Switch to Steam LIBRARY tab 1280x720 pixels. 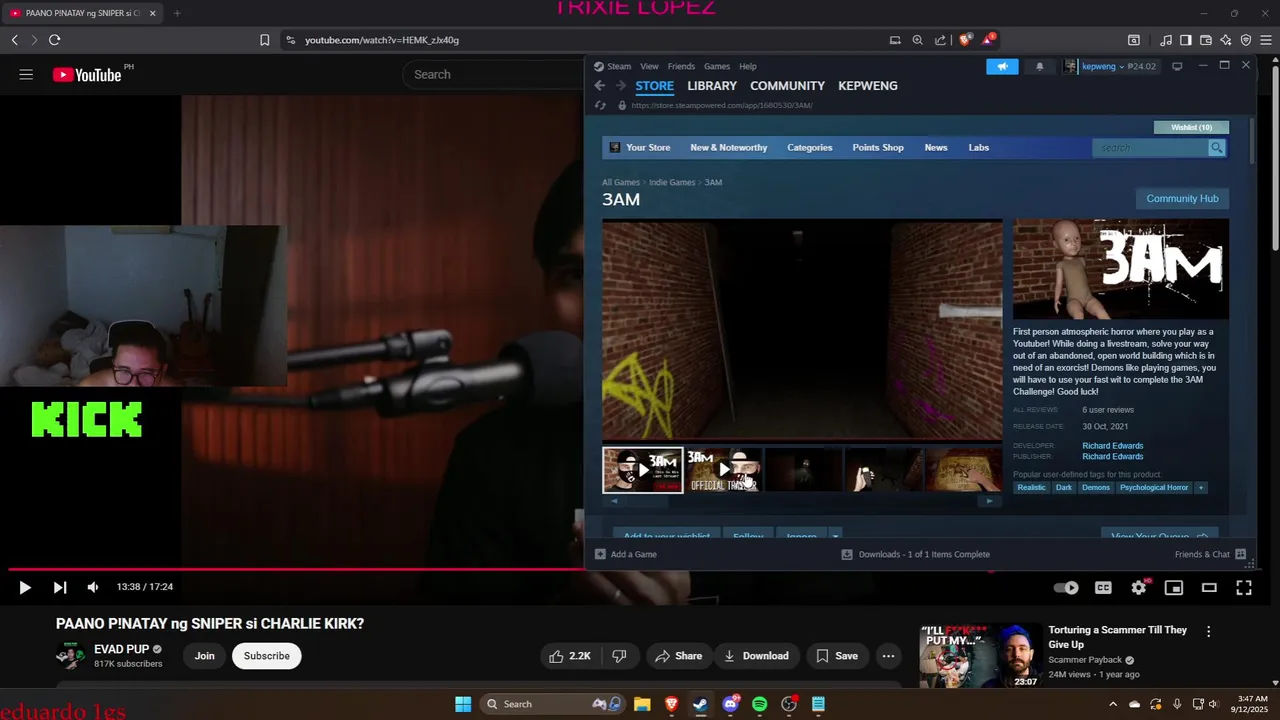(x=712, y=86)
